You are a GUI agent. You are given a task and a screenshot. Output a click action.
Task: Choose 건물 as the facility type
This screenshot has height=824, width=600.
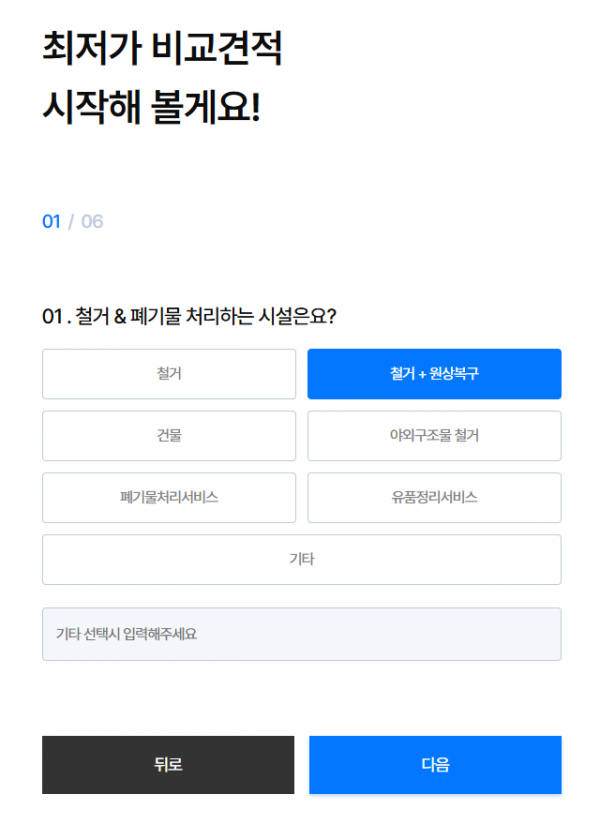(169, 436)
